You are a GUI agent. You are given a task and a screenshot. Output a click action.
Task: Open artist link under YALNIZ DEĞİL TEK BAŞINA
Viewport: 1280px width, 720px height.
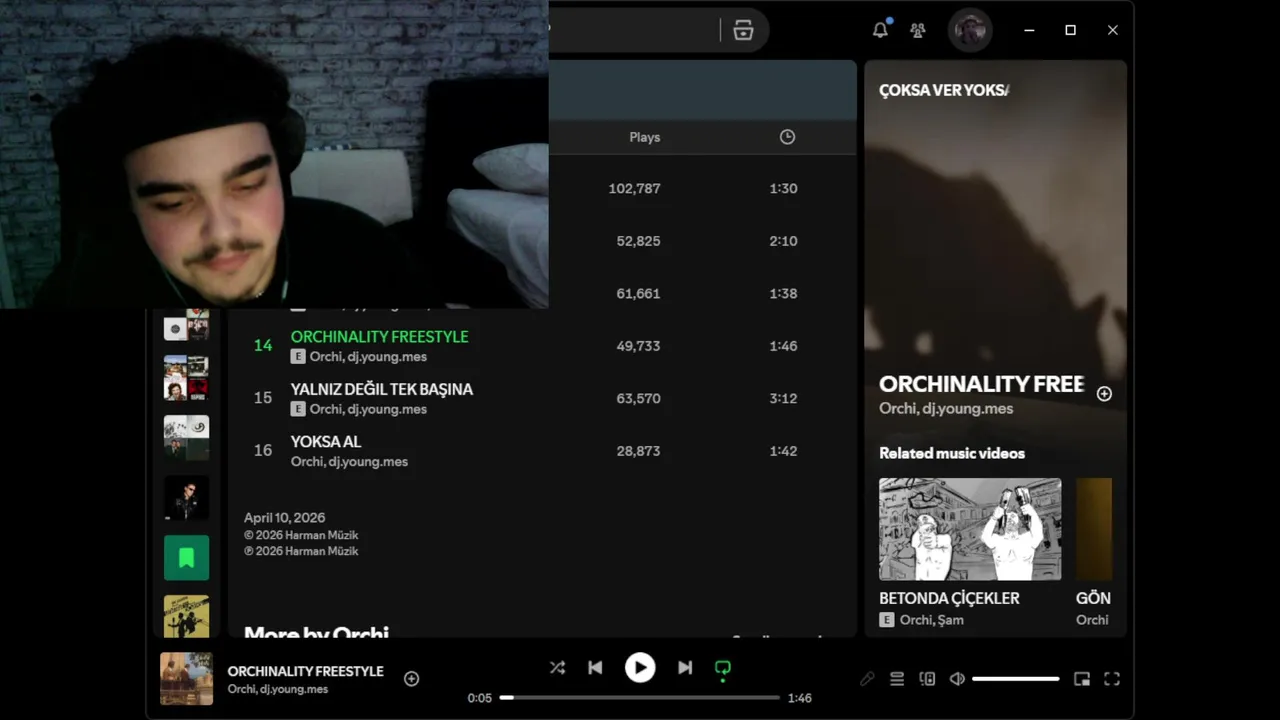pyautogui.click(x=368, y=410)
